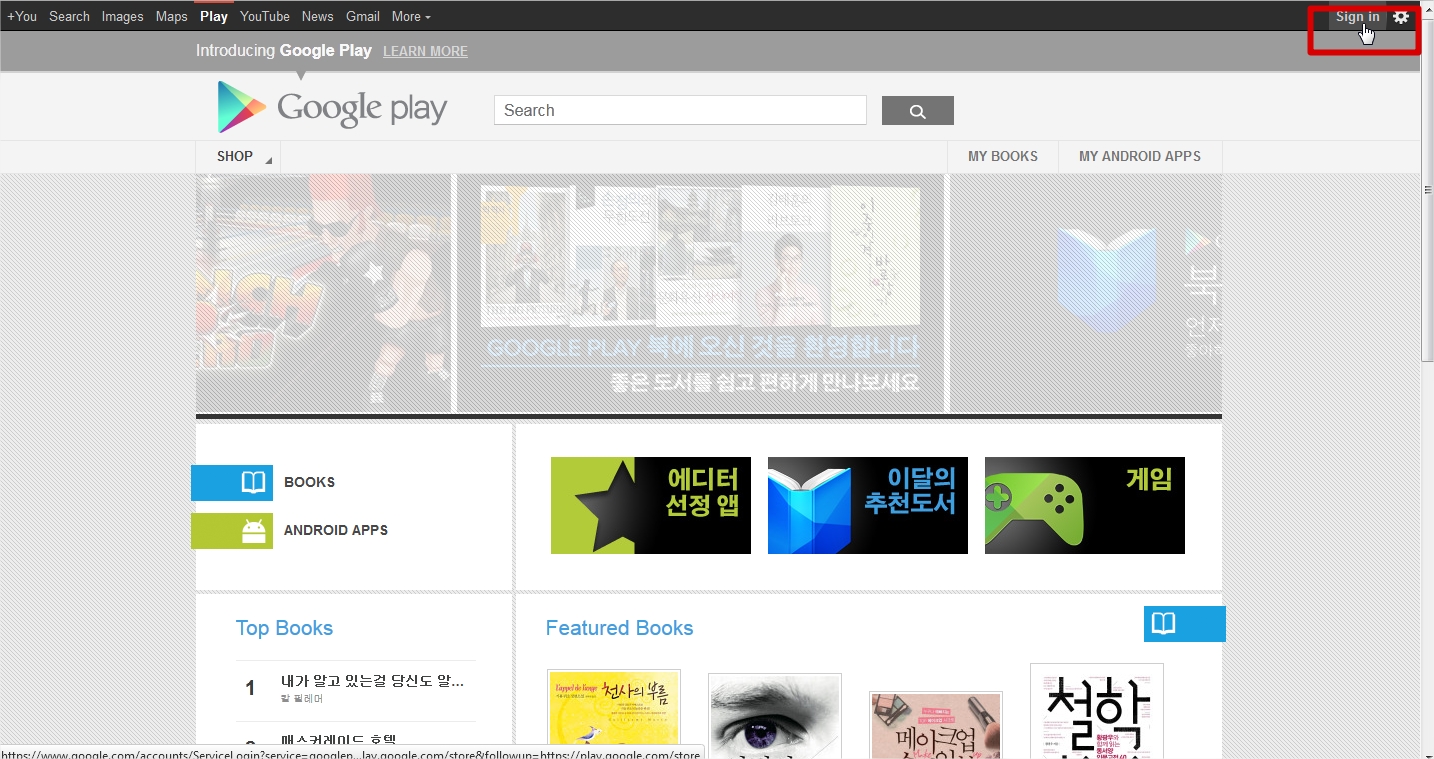This screenshot has width=1434, height=759.
Task: Expand the SHOP dropdown
Action: pos(238,157)
